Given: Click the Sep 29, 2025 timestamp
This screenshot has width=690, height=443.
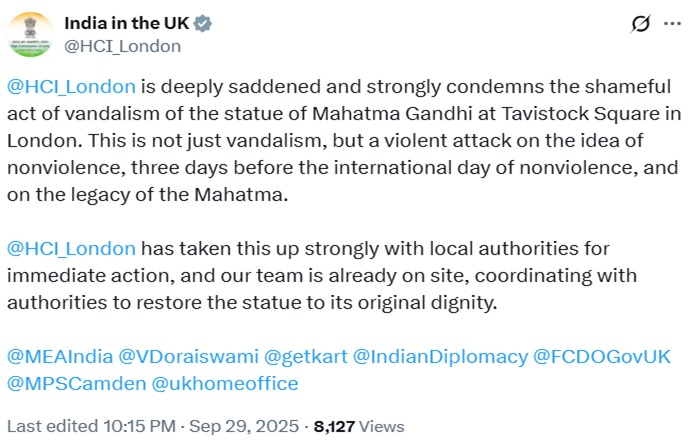Looking at the screenshot, I should [241, 425].
